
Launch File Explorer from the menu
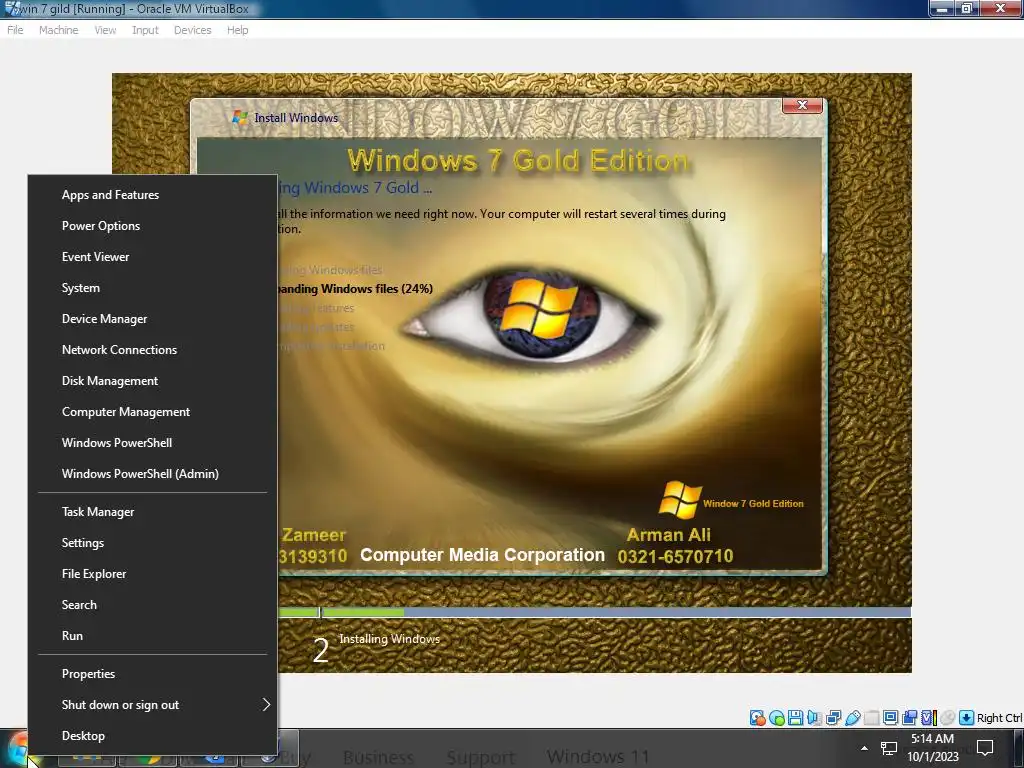pos(153,574)
